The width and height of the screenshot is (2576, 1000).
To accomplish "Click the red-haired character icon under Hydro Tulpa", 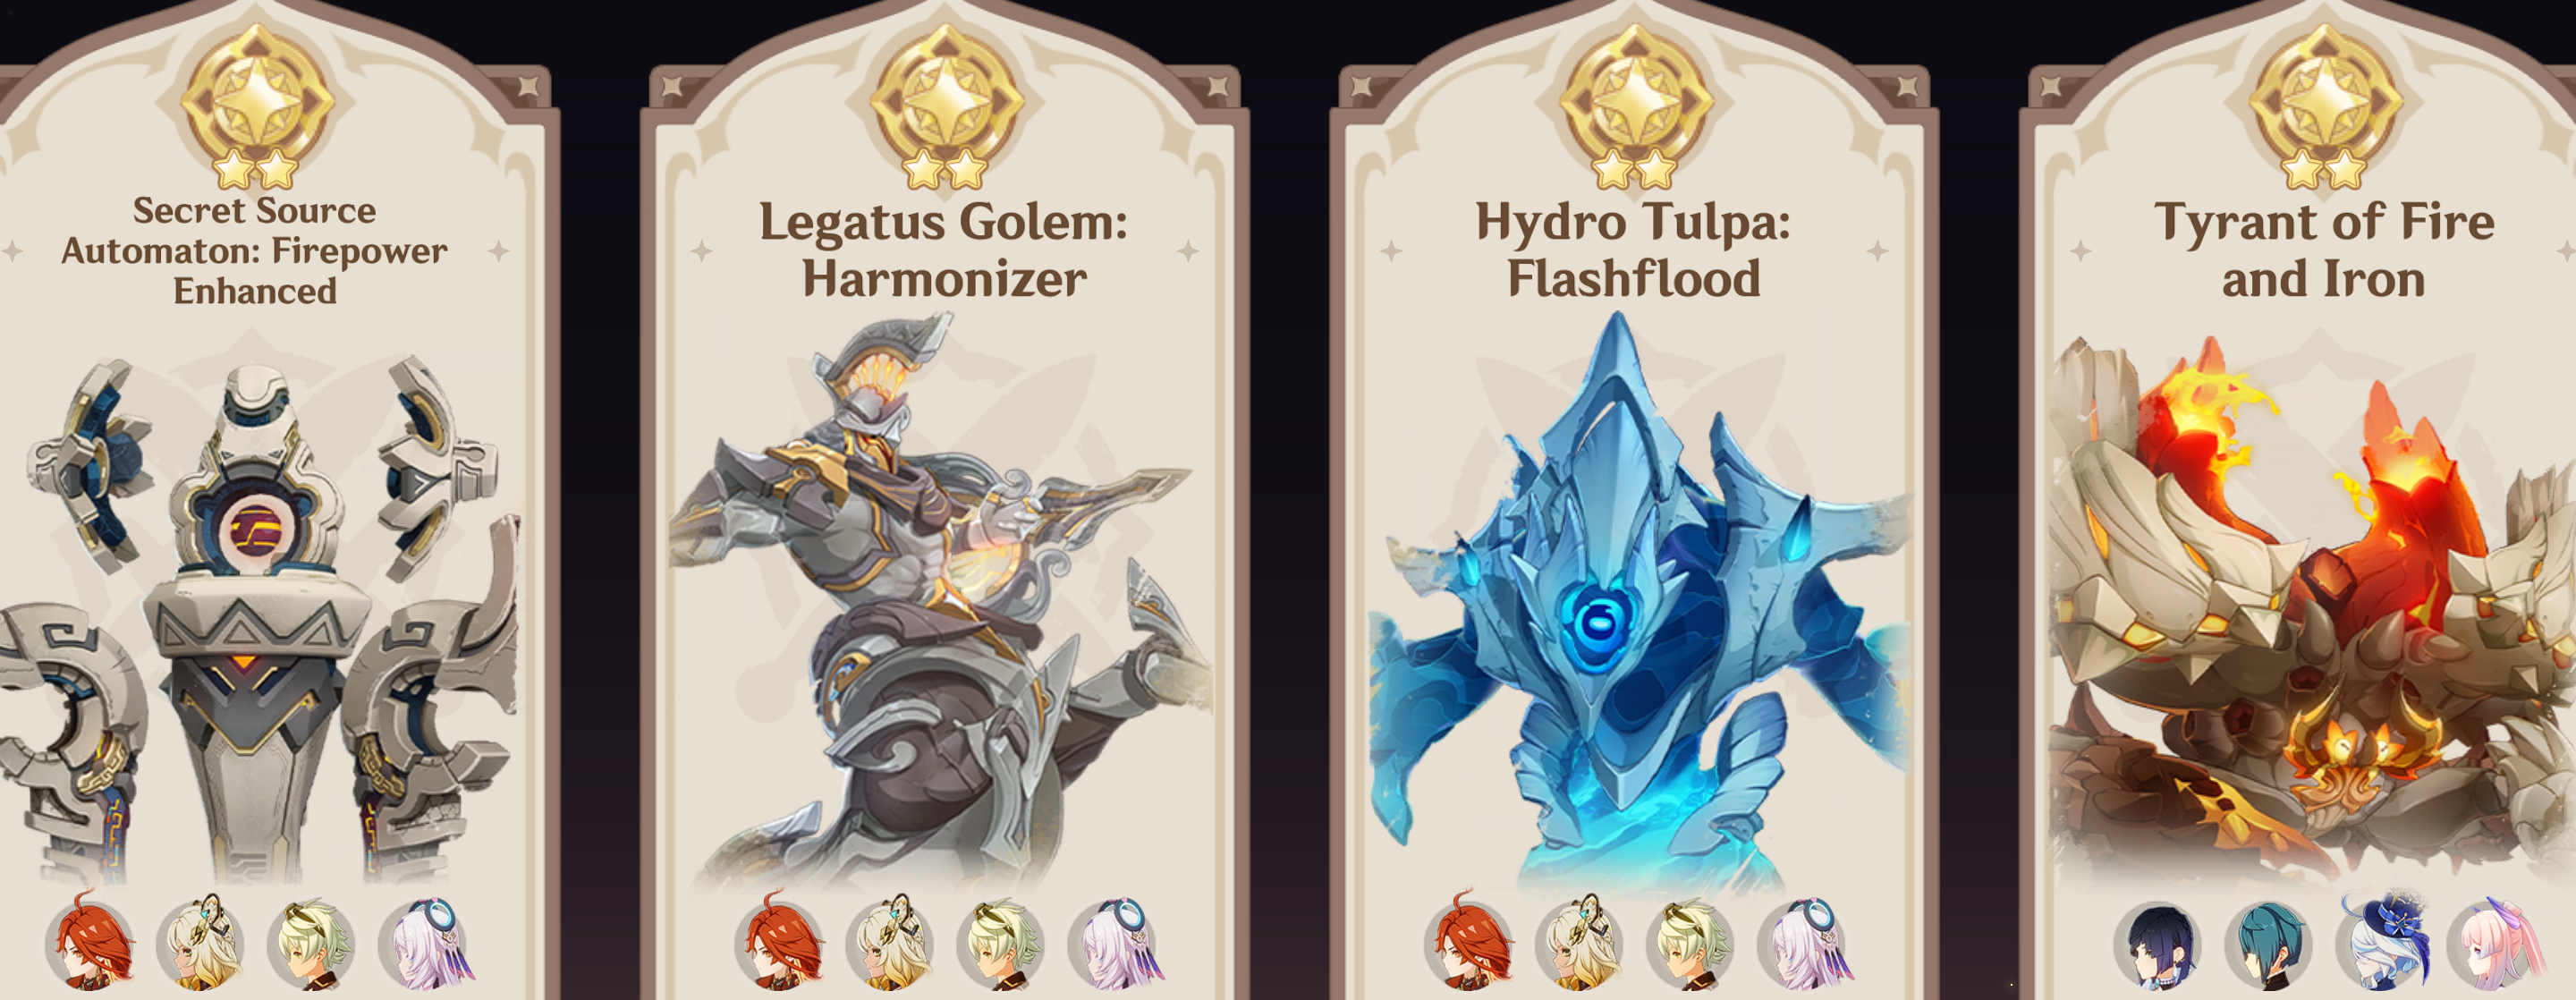I will tap(1470, 941).
